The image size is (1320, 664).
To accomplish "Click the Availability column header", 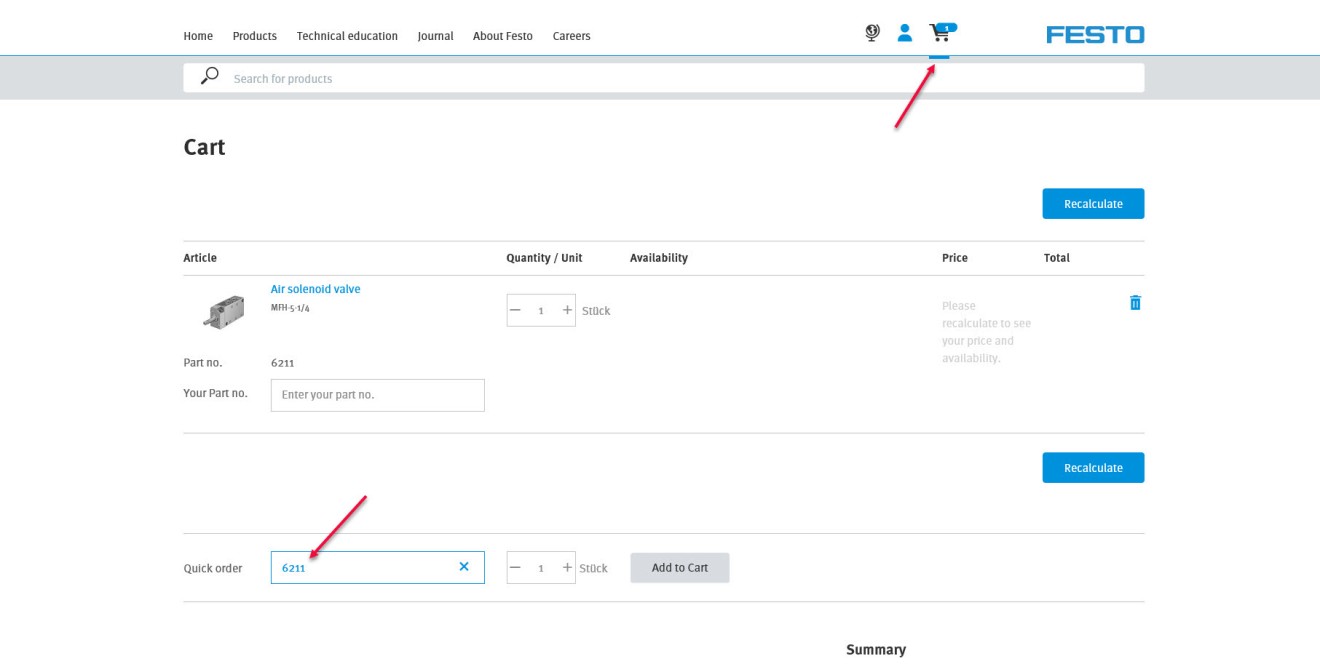I will (x=659, y=258).
